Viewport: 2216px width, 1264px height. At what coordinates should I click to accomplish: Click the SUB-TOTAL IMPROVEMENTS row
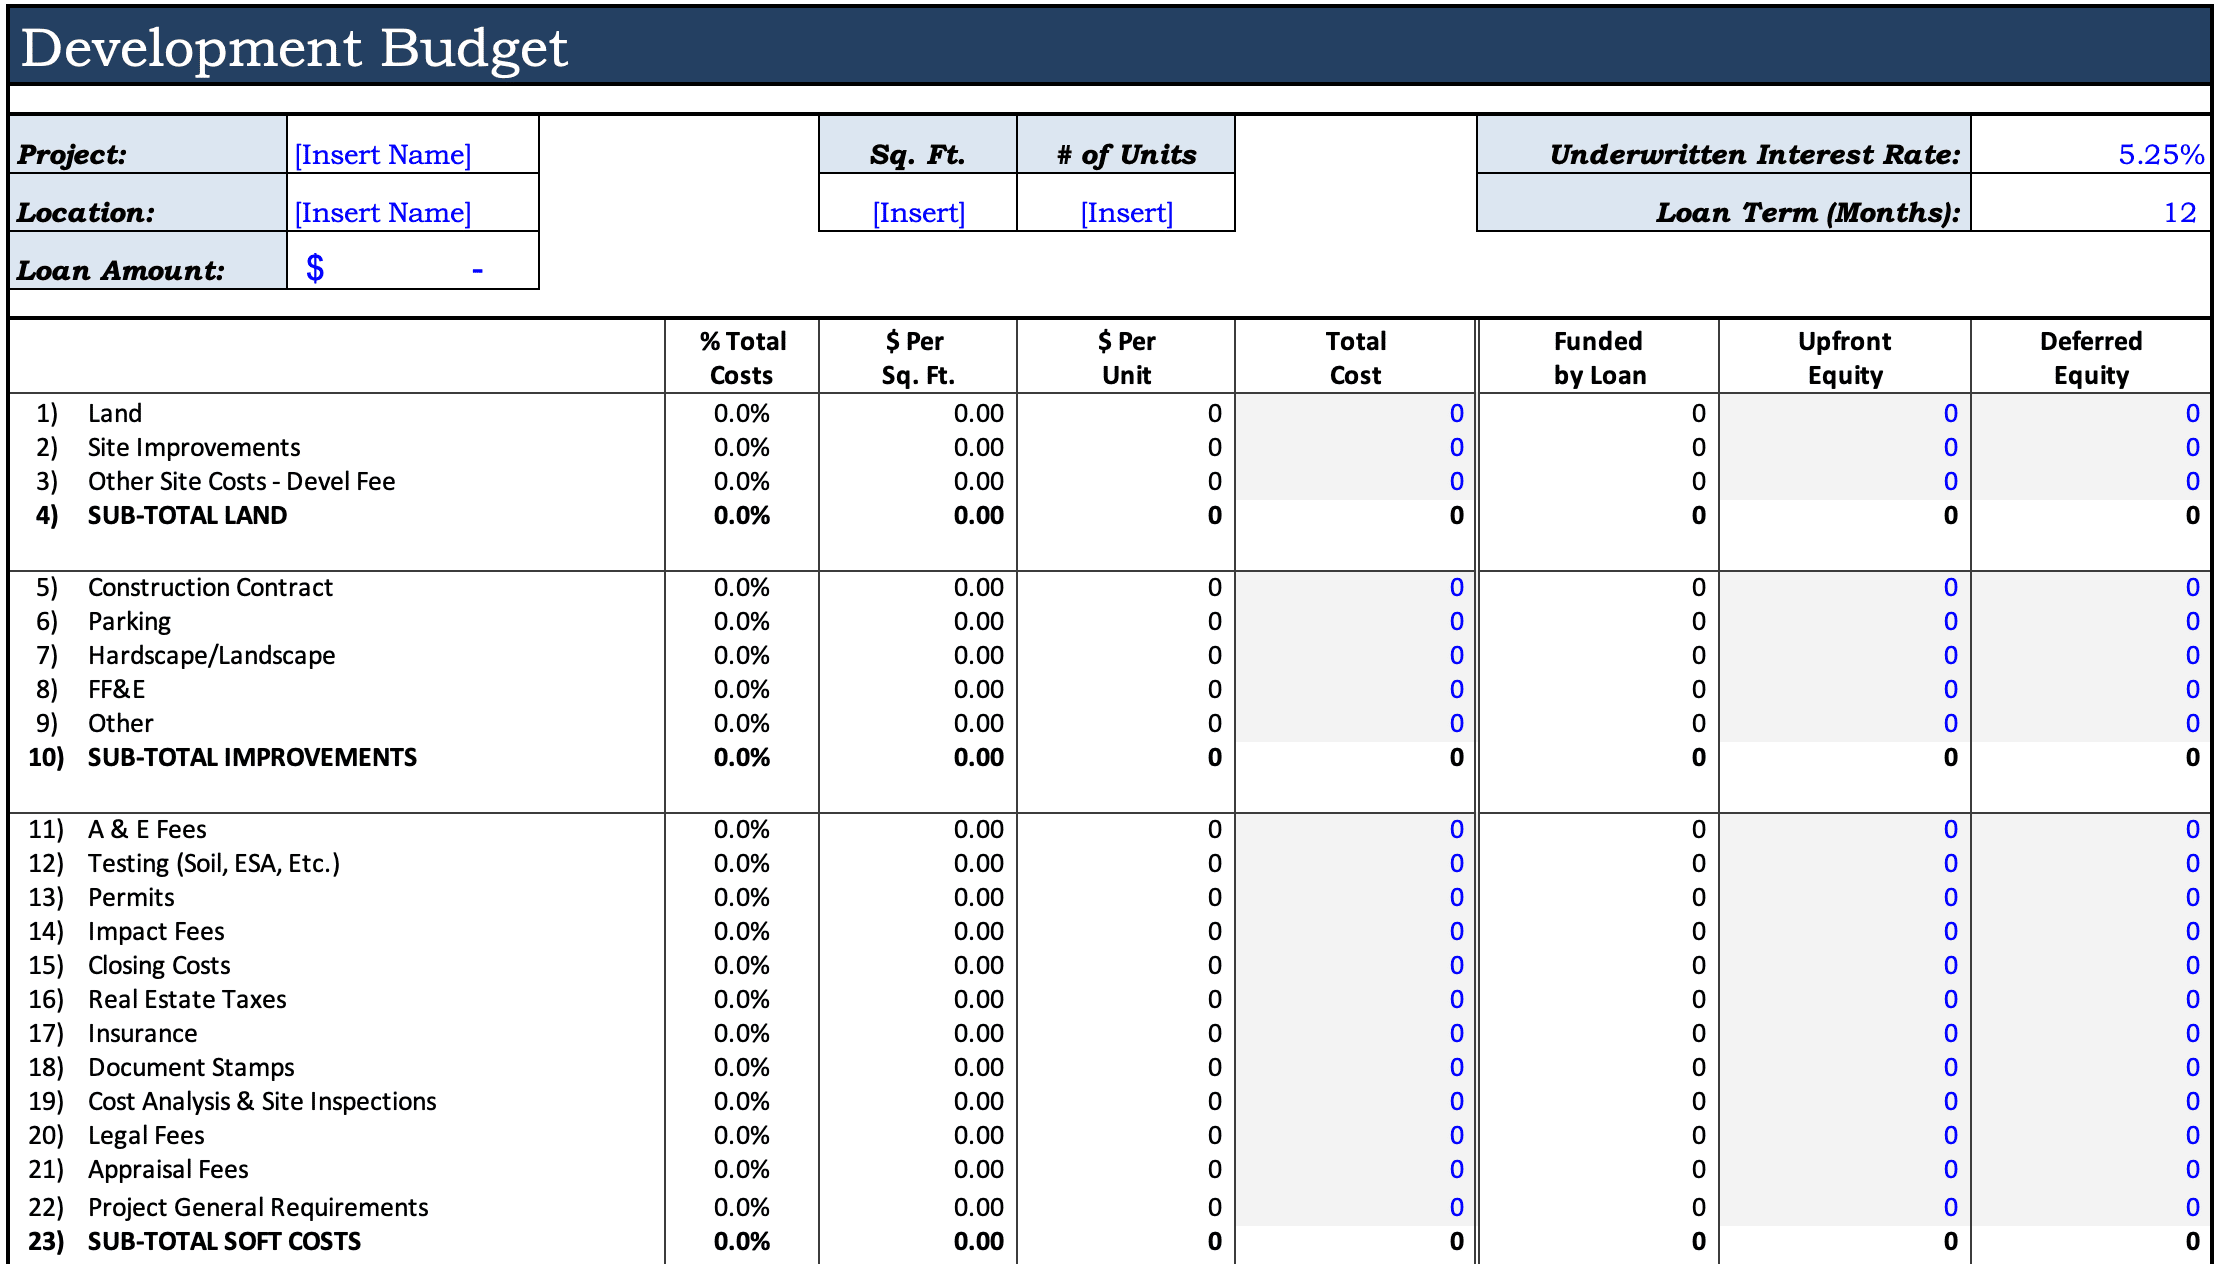tap(251, 757)
